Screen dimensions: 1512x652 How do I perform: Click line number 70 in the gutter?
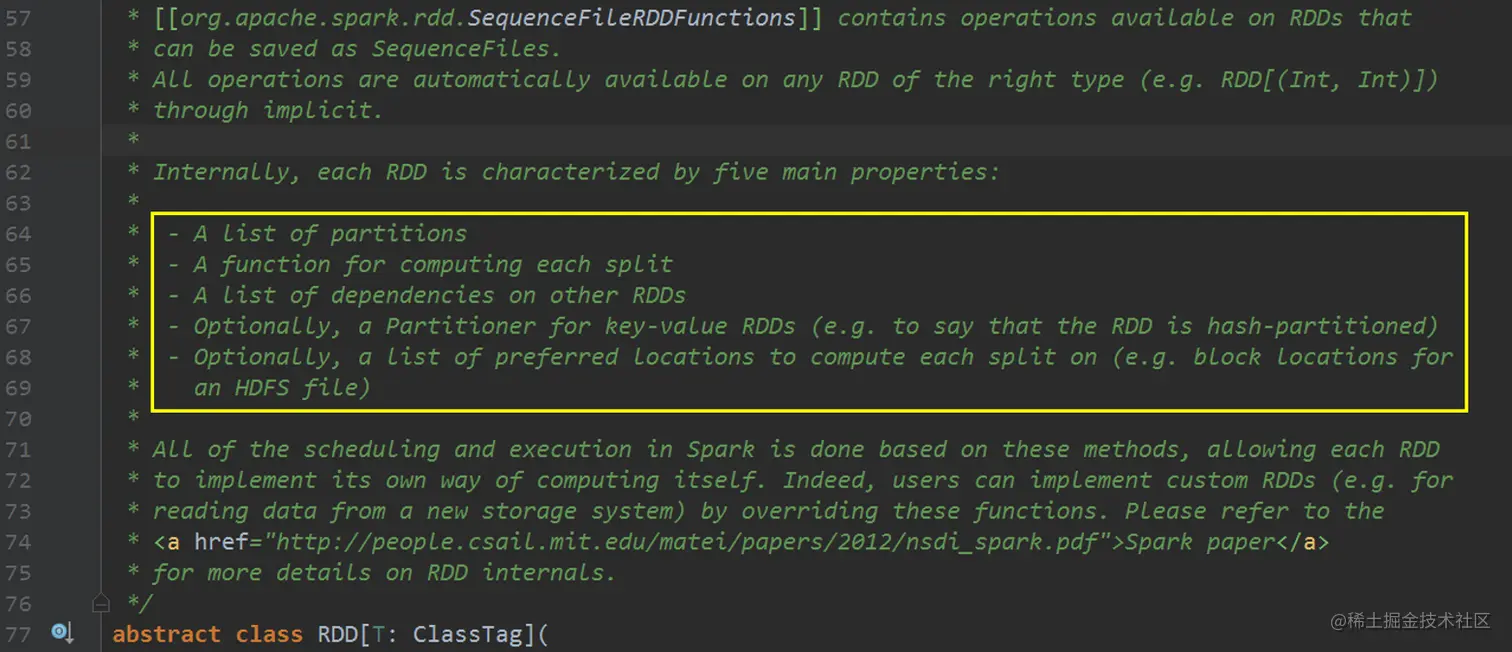18,418
